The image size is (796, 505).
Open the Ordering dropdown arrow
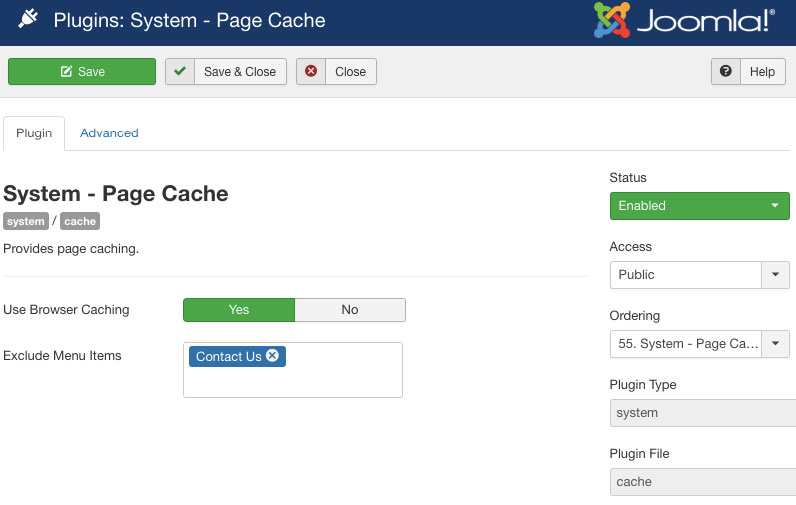pyautogui.click(x=775, y=344)
